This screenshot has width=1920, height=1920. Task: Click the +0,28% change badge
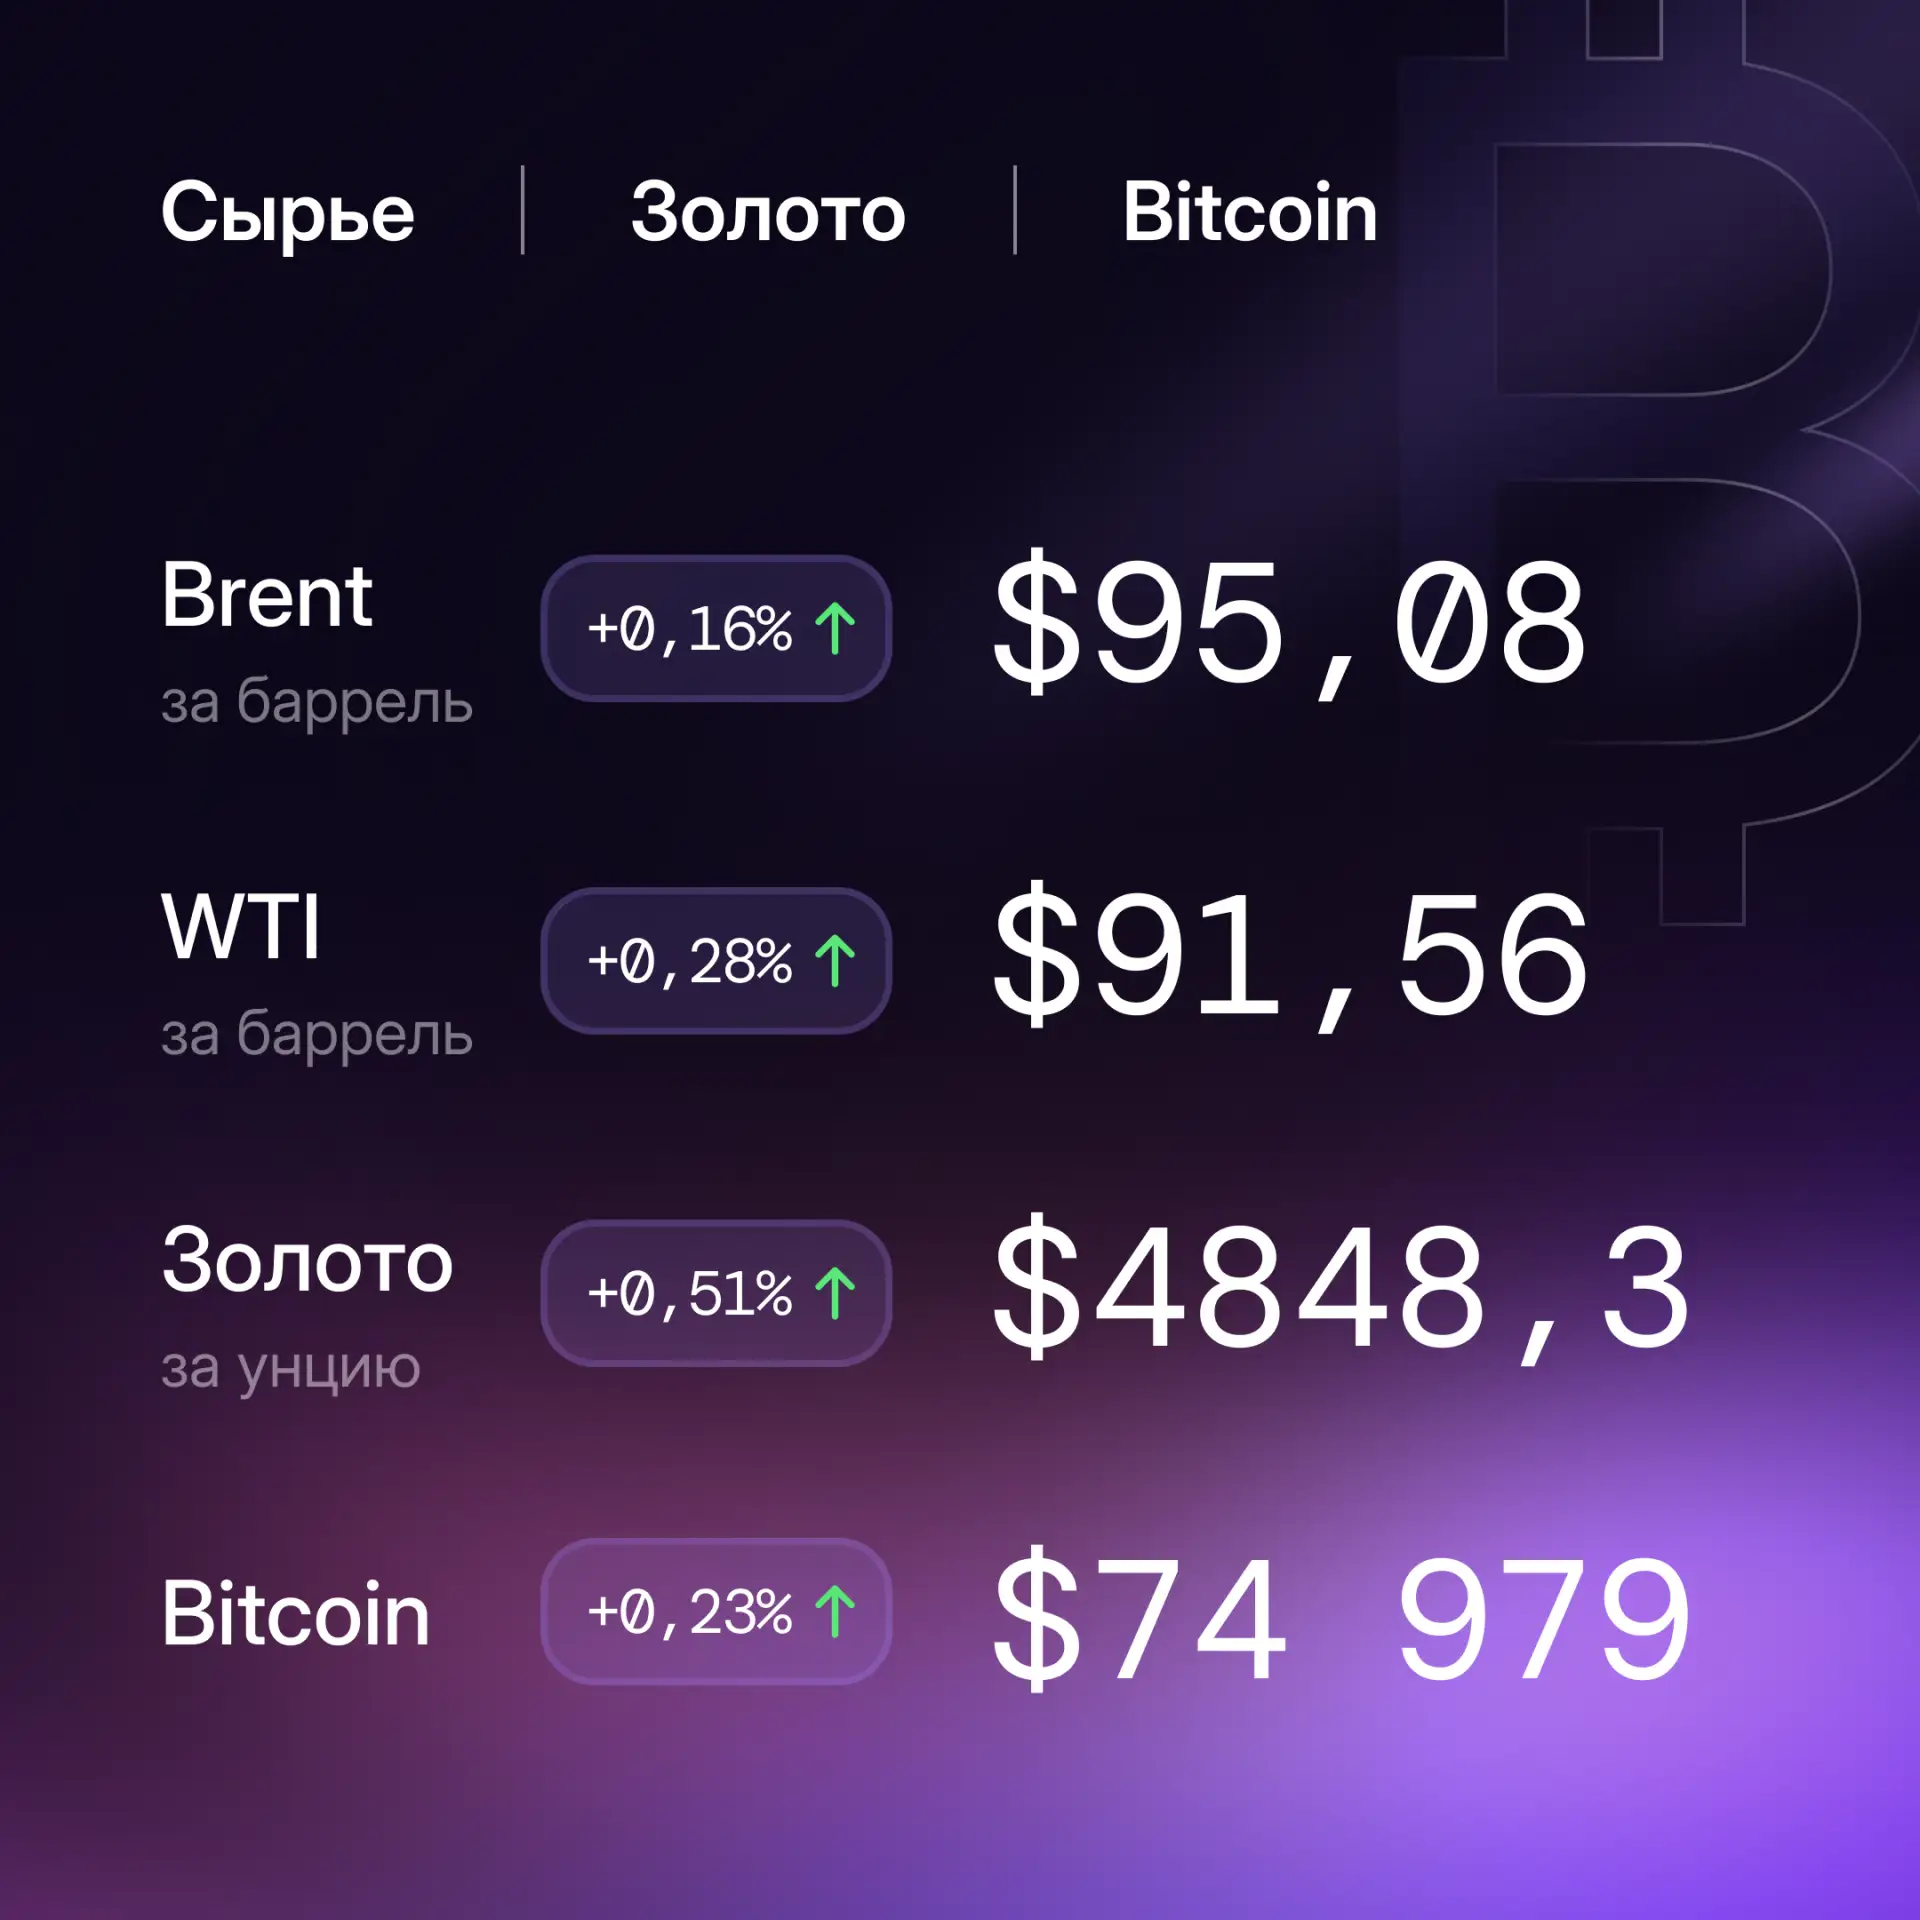(716, 961)
